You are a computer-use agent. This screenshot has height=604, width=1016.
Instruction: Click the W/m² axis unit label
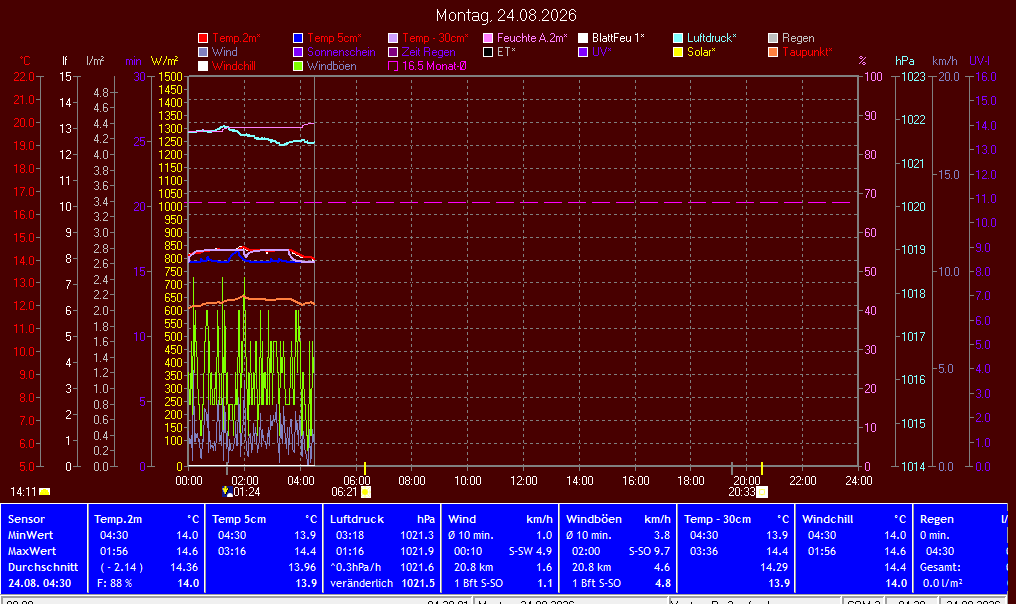click(x=165, y=61)
